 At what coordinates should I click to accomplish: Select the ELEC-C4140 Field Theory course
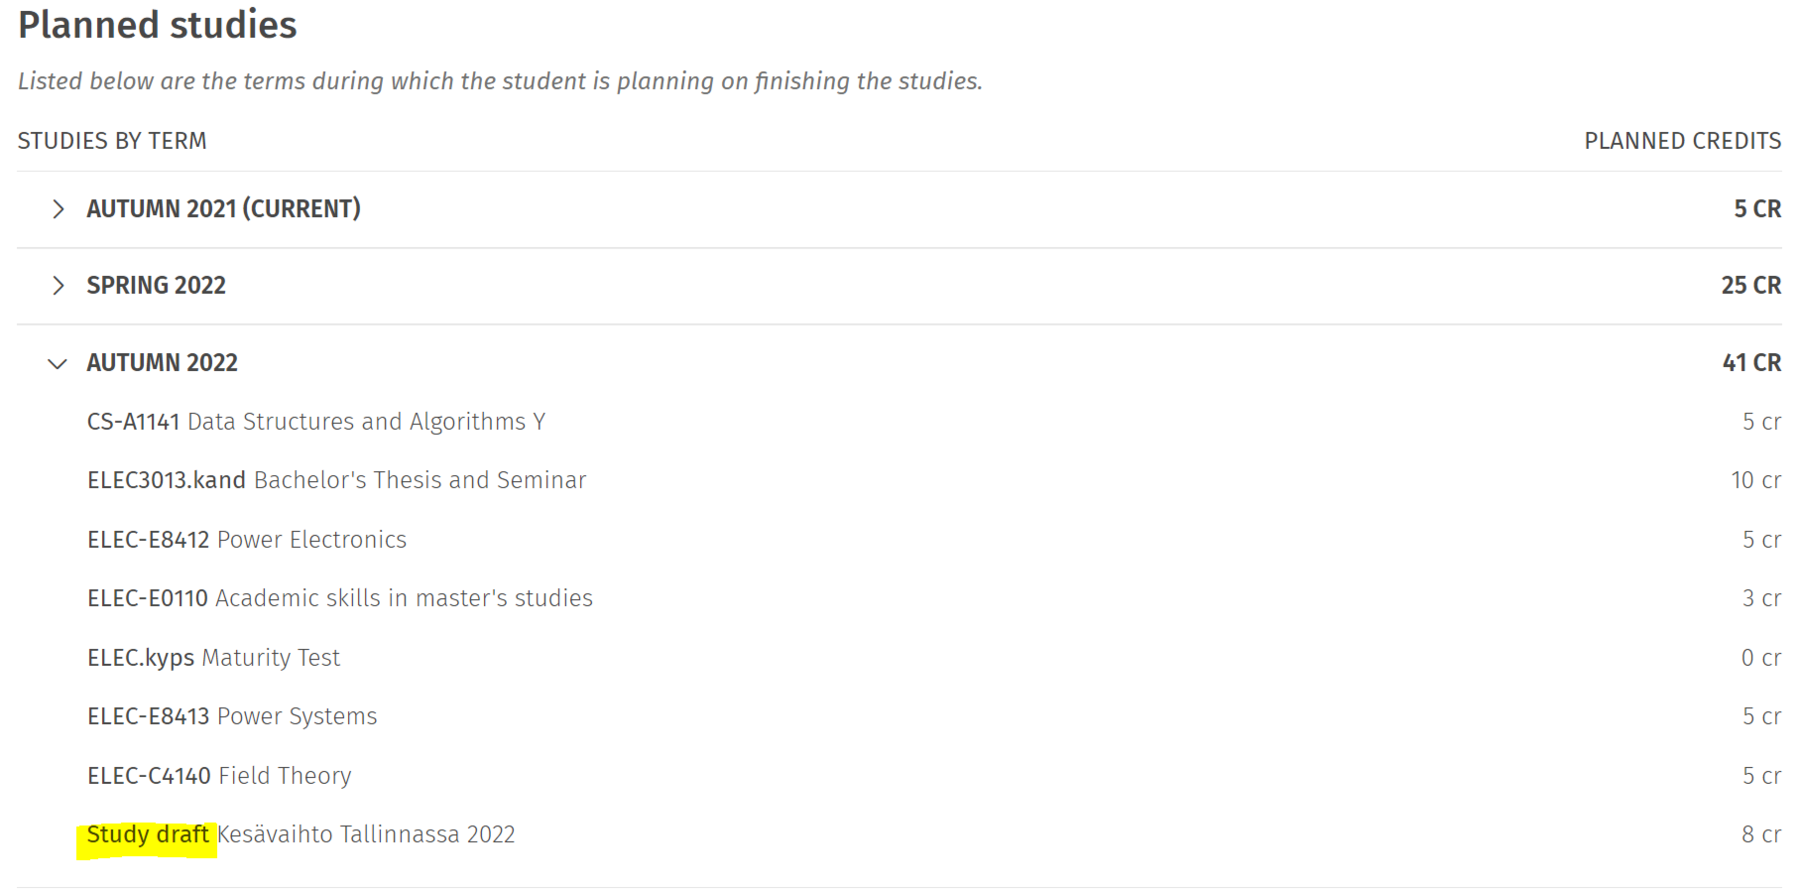[x=219, y=776]
